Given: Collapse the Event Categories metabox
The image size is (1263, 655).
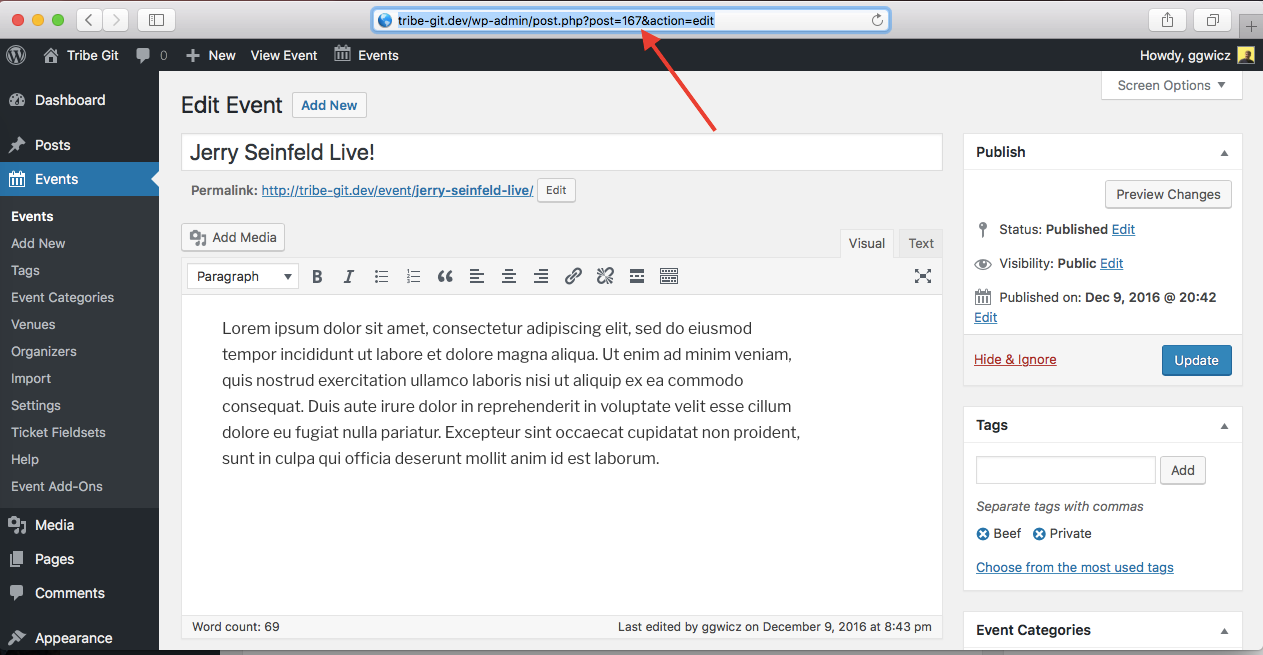Looking at the screenshot, I should 1224,630.
